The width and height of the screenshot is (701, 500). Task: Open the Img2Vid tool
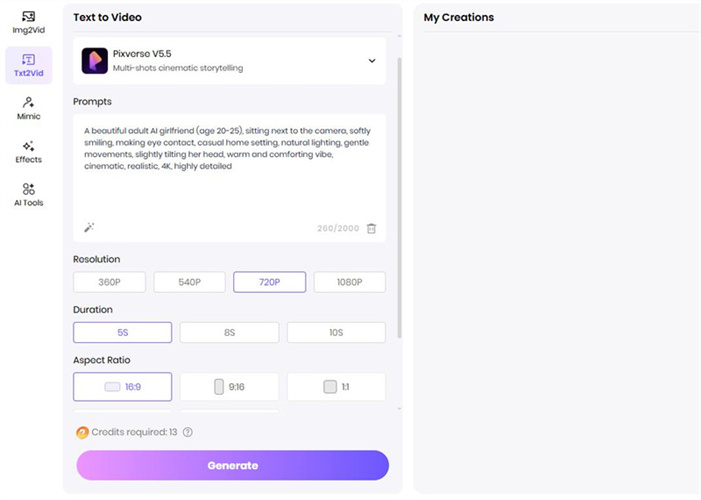coord(28,22)
